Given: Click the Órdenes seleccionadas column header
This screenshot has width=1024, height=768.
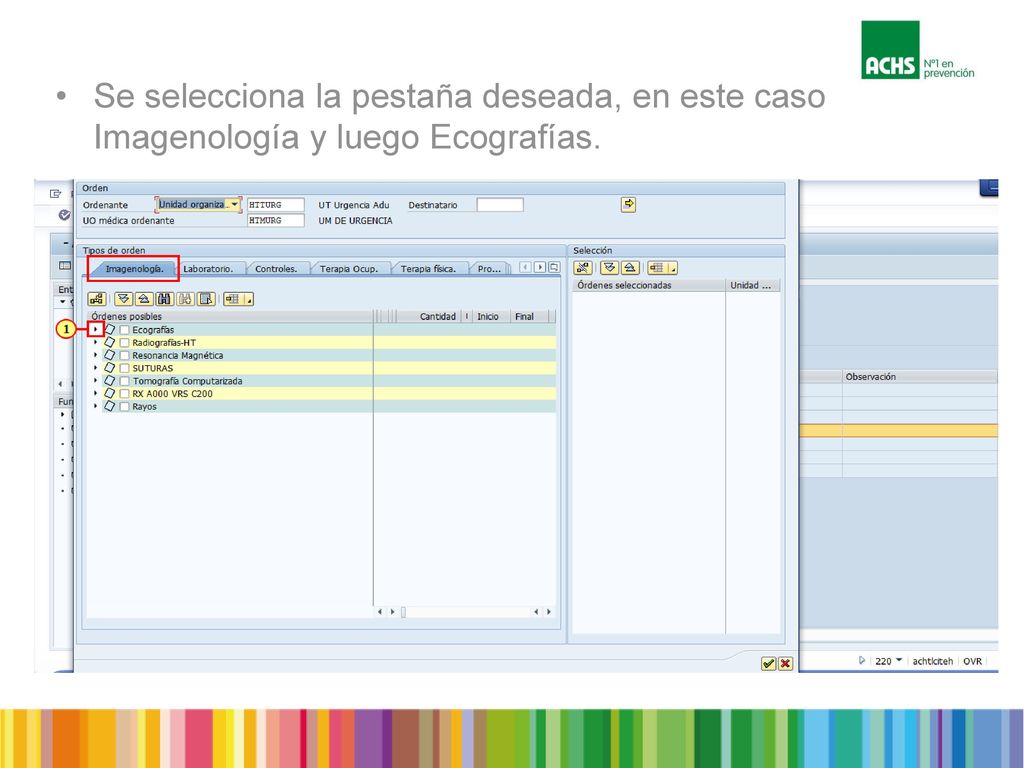Looking at the screenshot, I should point(648,285).
